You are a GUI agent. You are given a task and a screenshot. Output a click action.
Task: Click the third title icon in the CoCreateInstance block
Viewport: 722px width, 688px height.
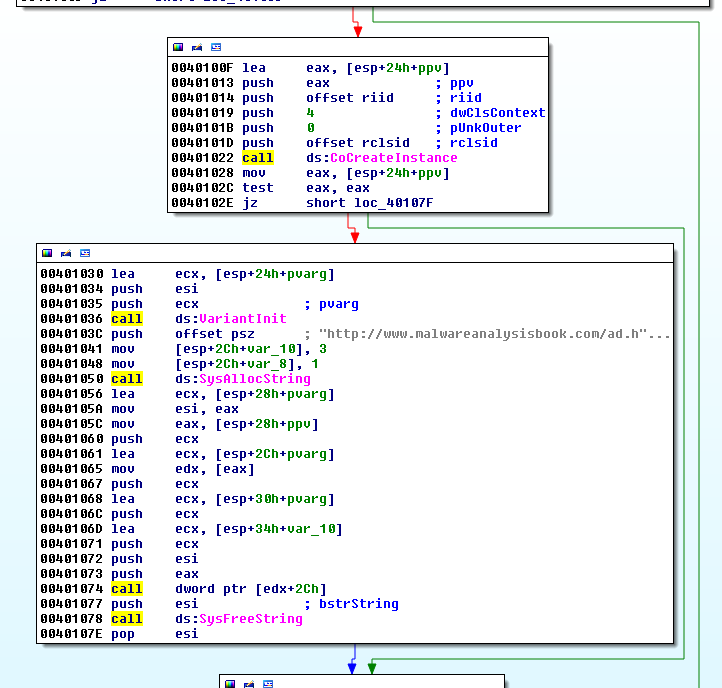click(216, 47)
